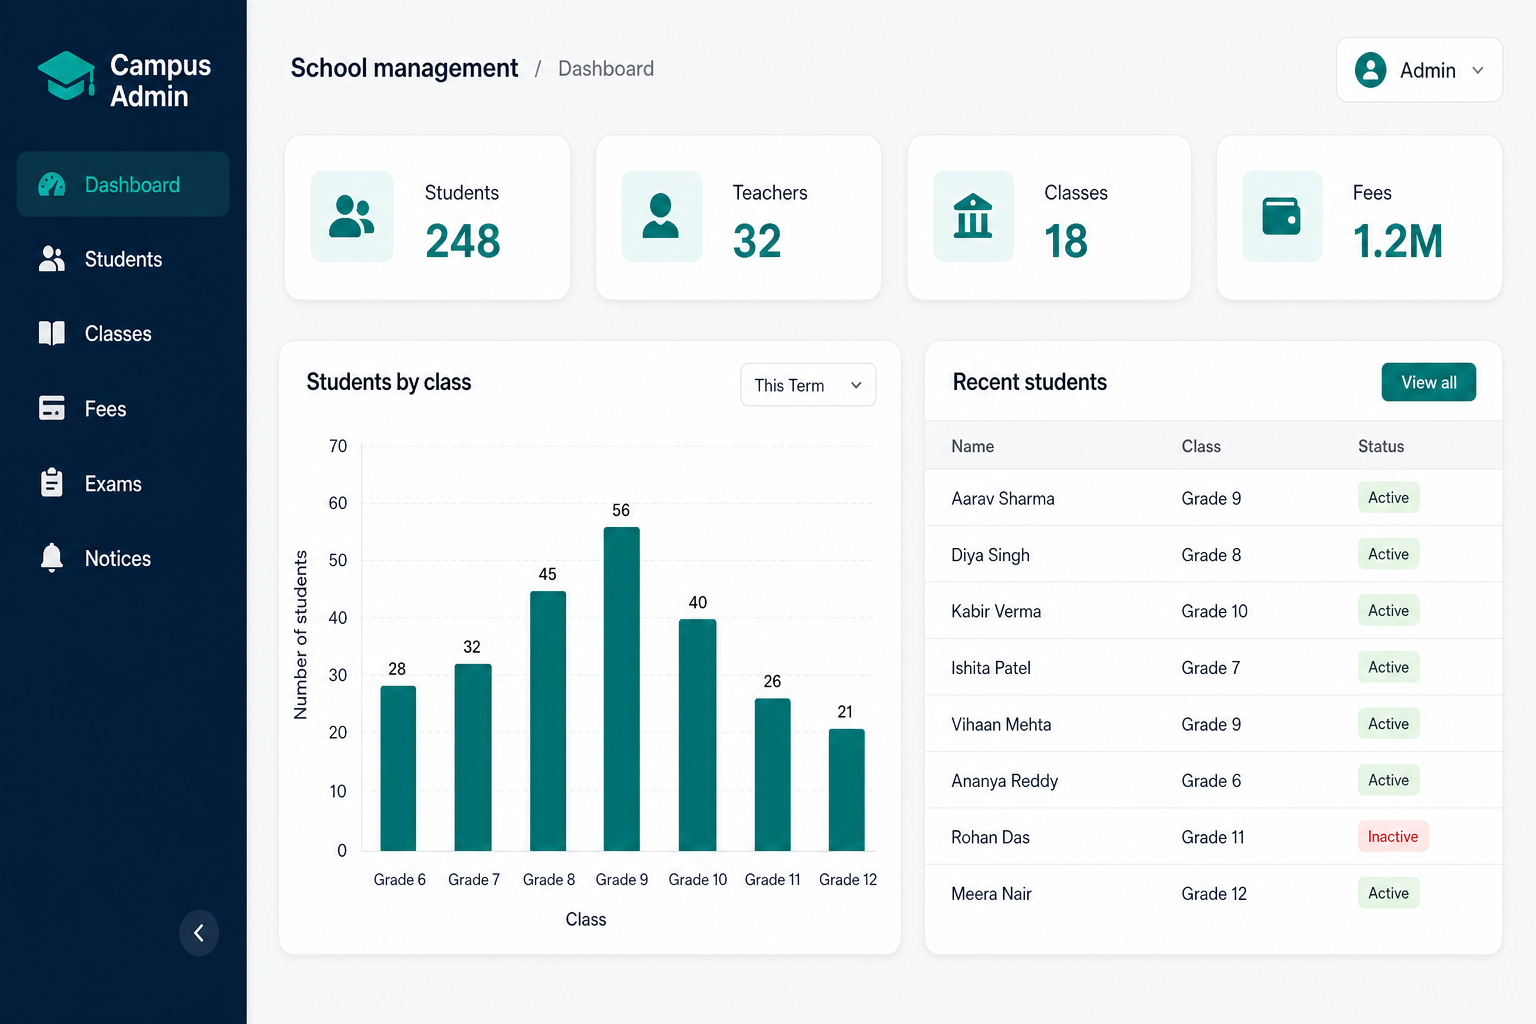Open the Dashboard menu item
This screenshot has height=1024, width=1536.
click(x=123, y=184)
